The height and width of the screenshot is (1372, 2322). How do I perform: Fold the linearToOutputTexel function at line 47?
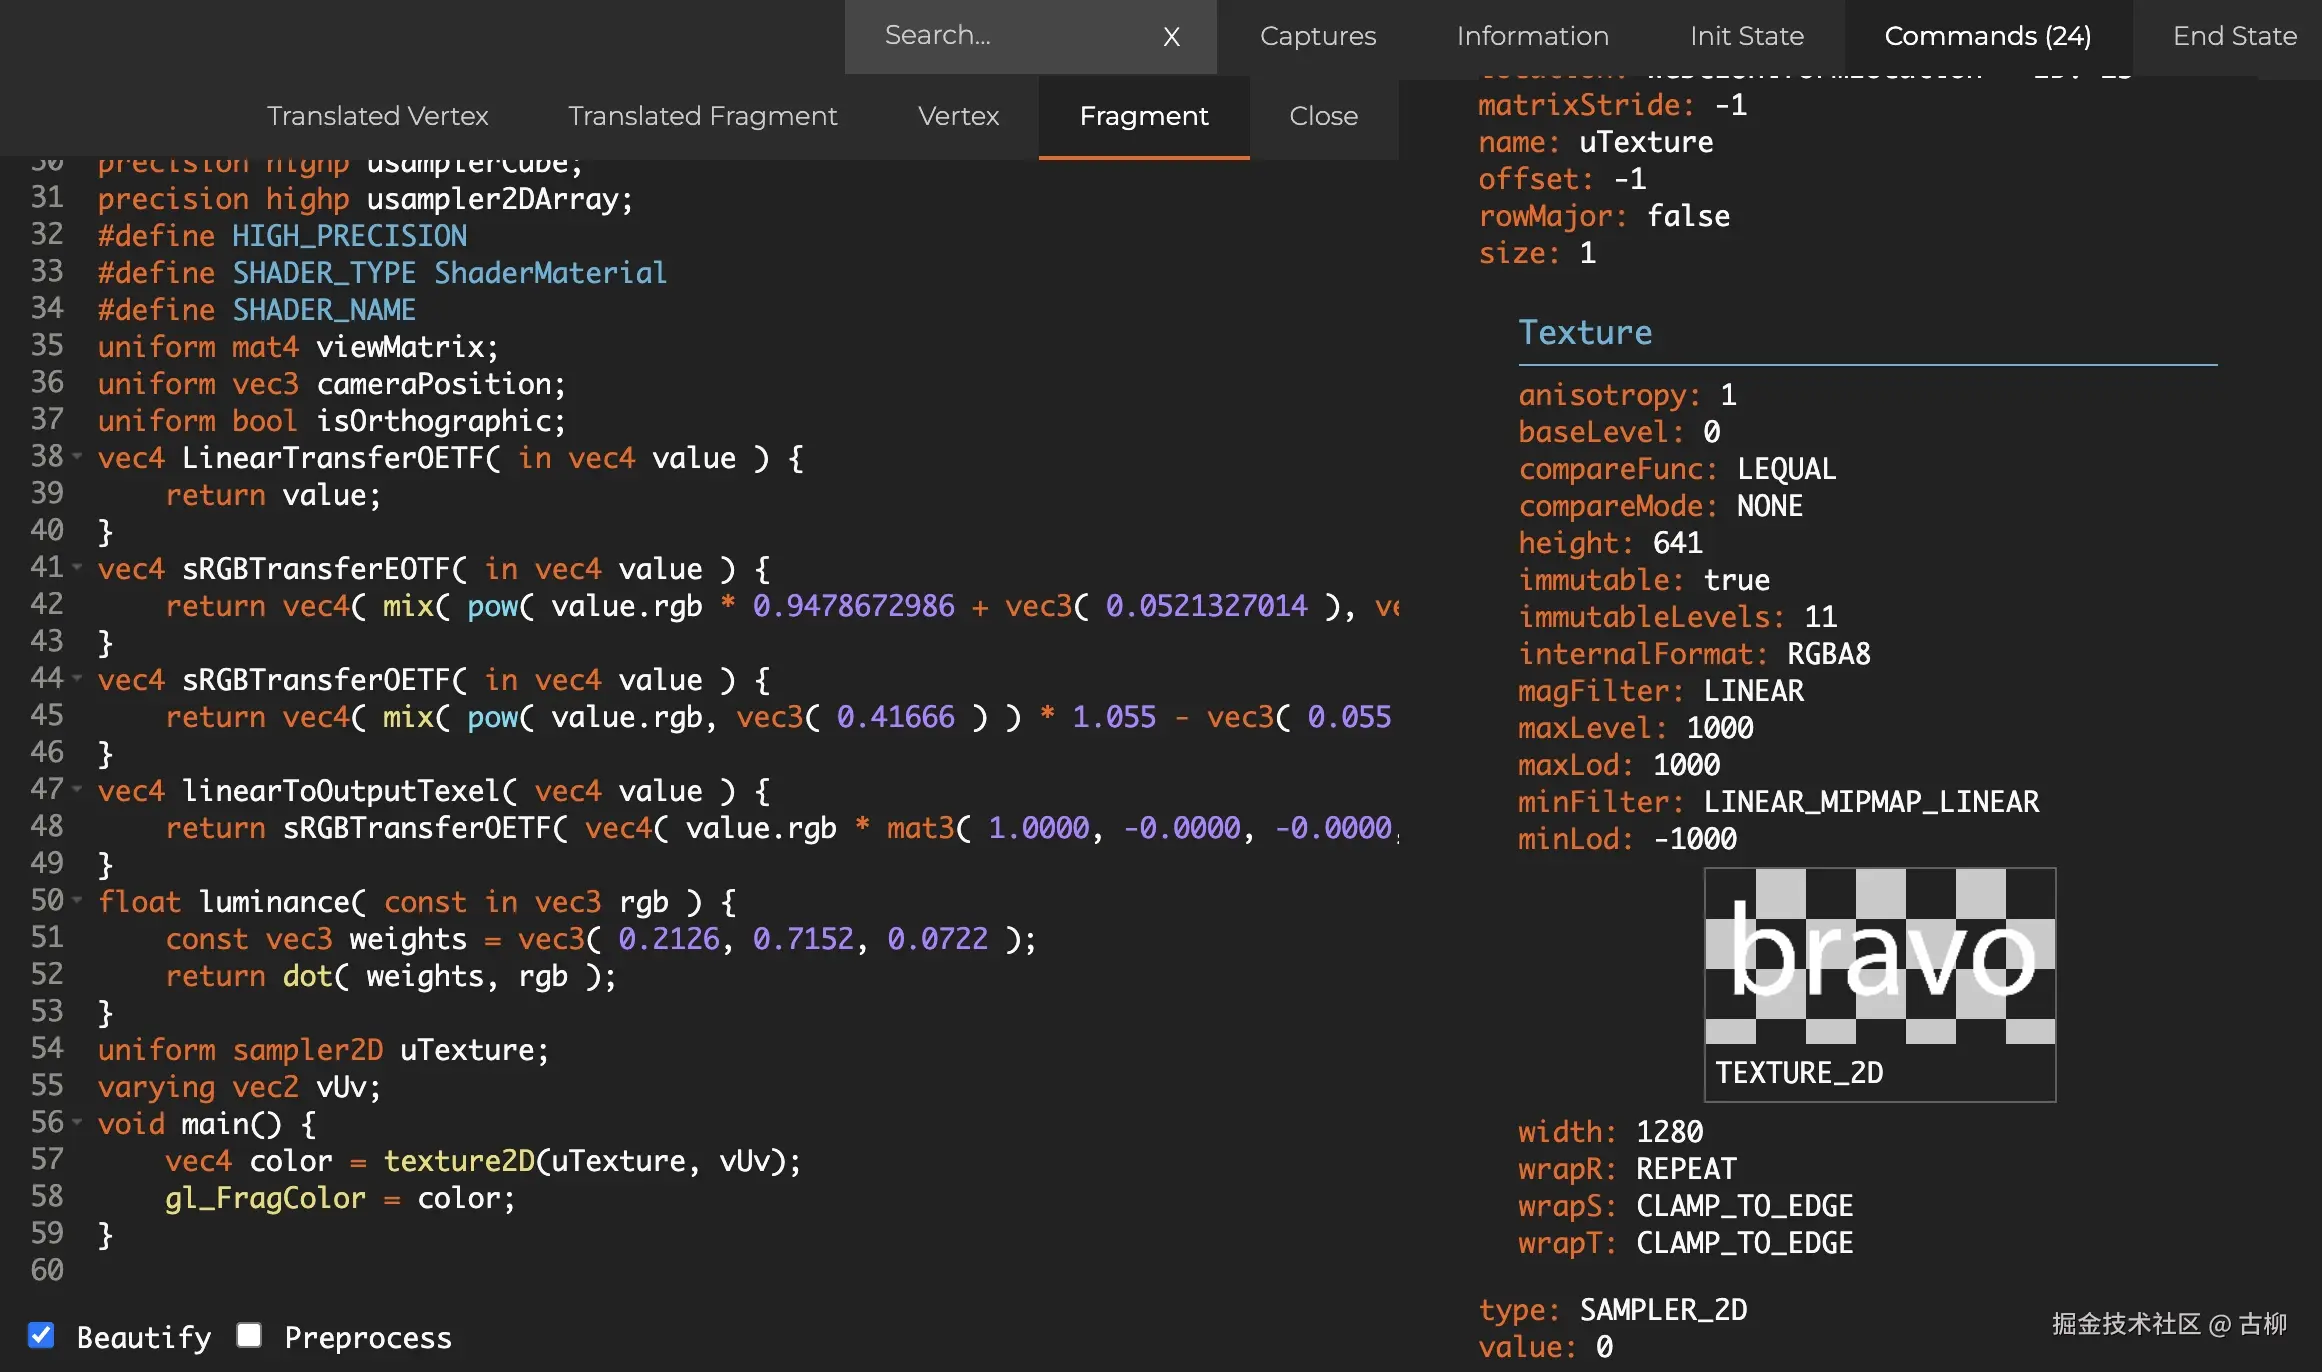click(x=77, y=790)
